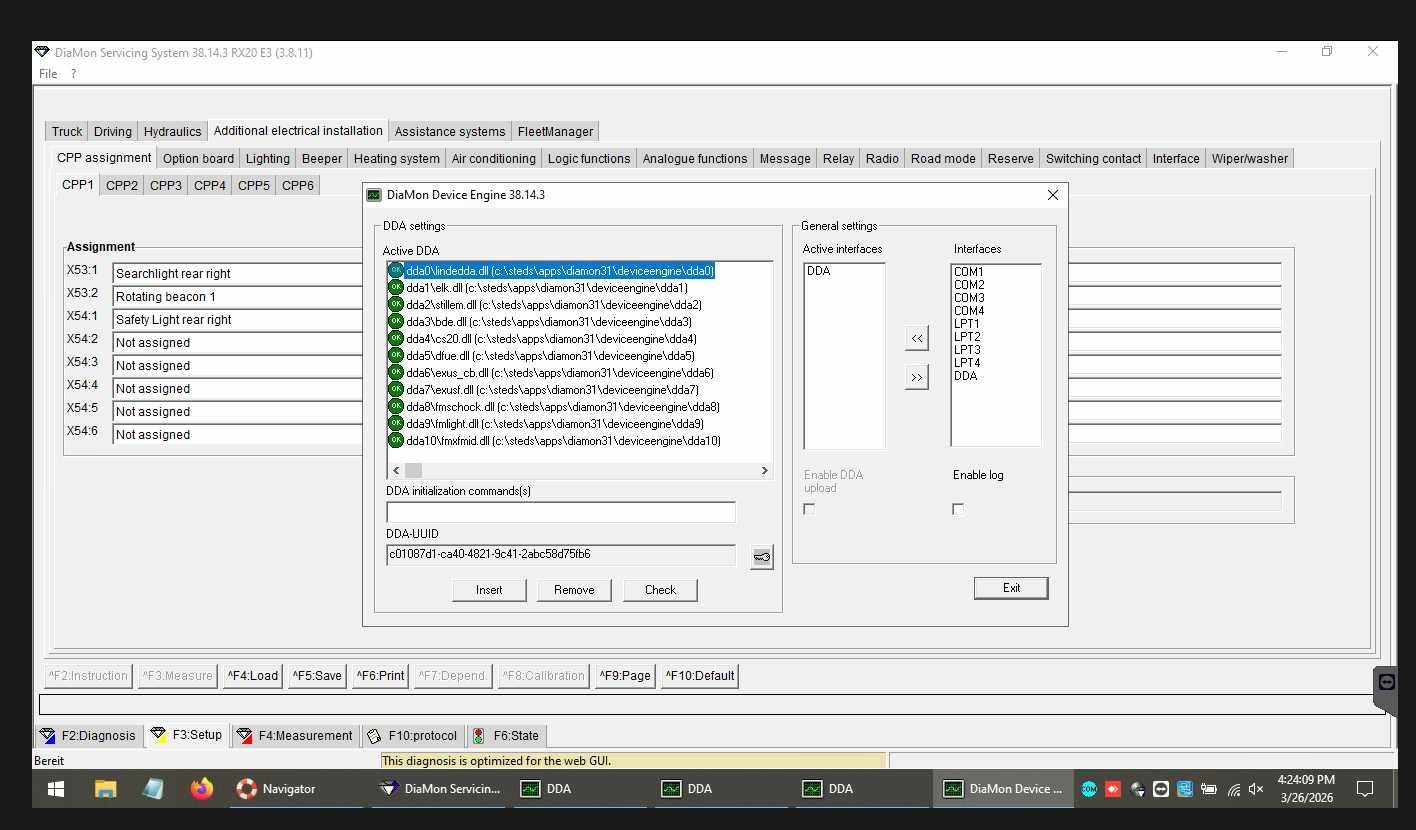The width and height of the screenshot is (1416, 830).
Task: Launch Firefox from the taskbar
Action: pyautogui.click(x=202, y=789)
